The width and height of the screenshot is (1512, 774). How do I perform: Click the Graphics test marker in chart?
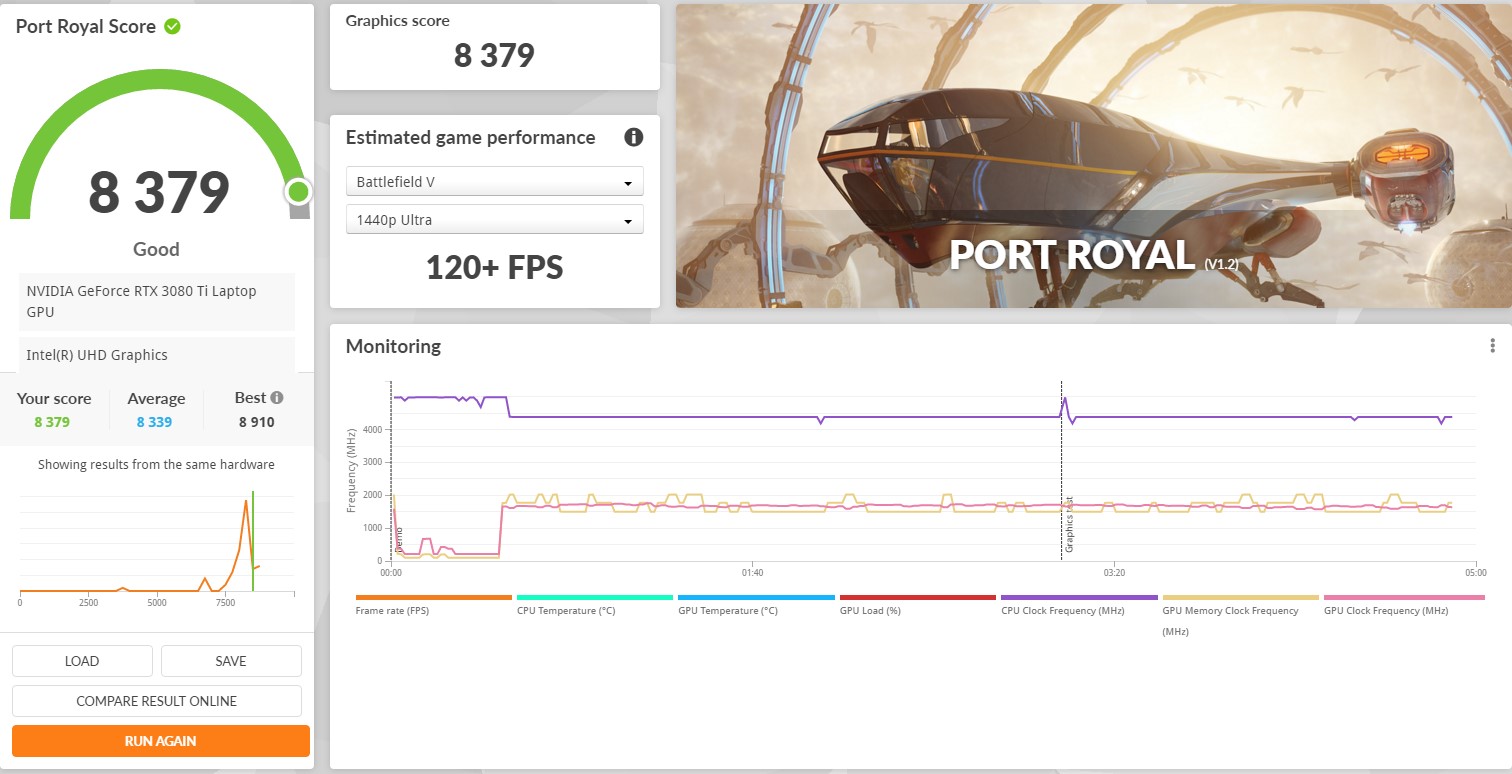(1068, 525)
